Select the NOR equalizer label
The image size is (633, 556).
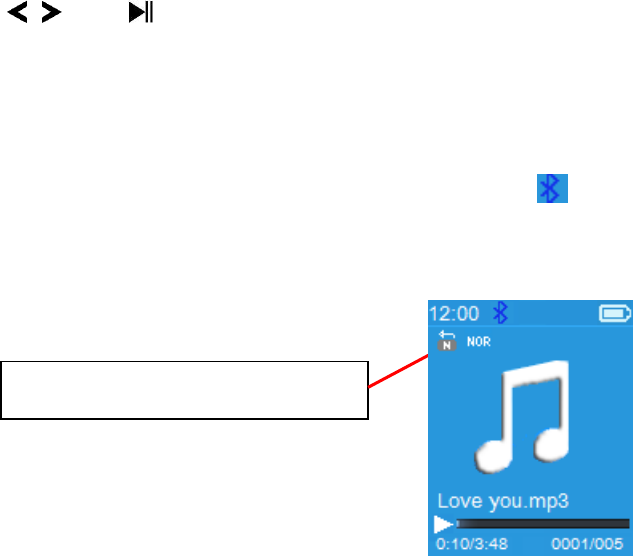pos(479,342)
